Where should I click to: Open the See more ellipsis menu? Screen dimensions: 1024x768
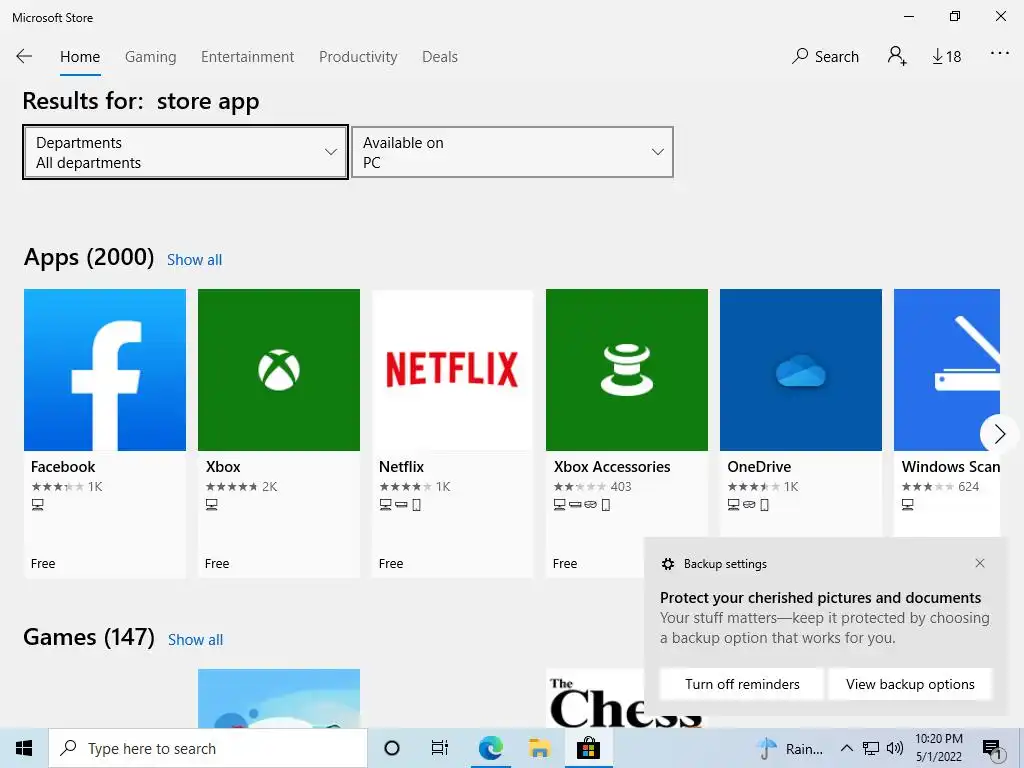click(1000, 54)
